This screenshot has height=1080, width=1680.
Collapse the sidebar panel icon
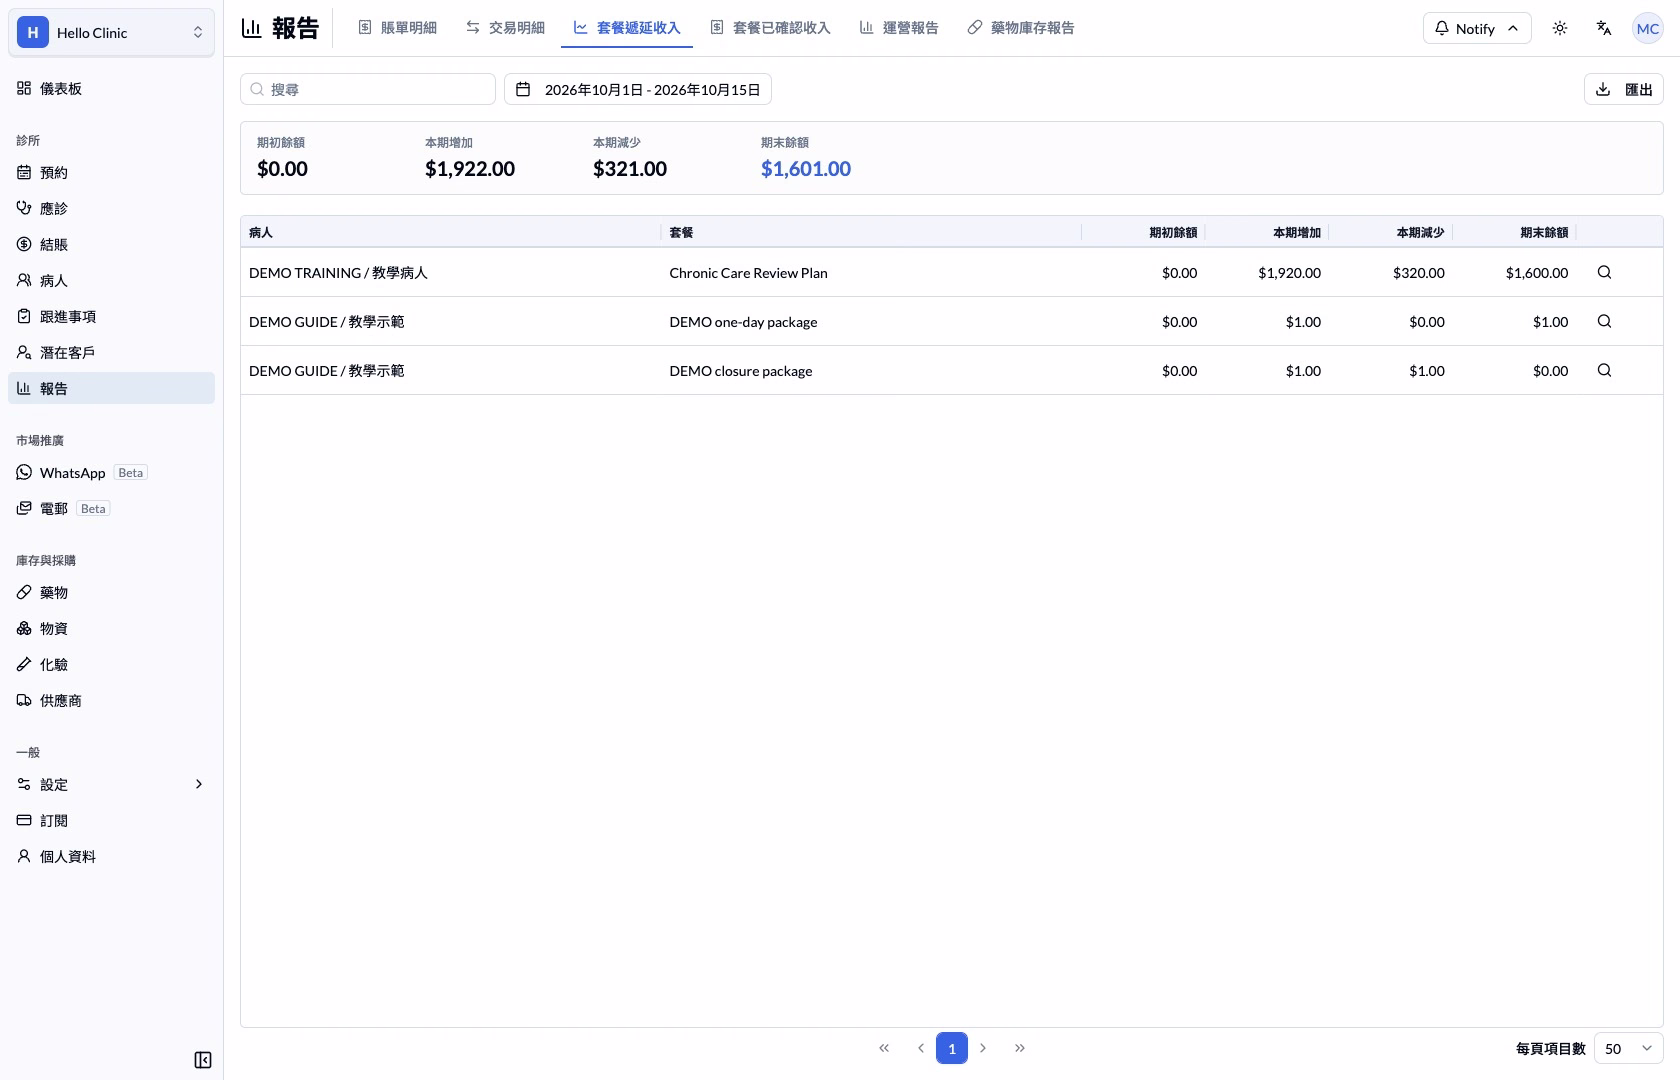[x=203, y=1060]
